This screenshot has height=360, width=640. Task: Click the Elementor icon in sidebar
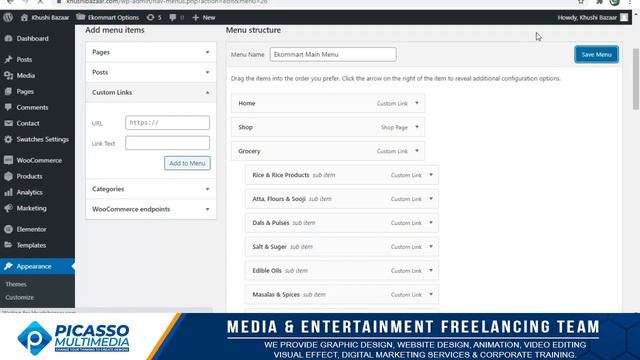pyautogui.click(x=9, y=229)
